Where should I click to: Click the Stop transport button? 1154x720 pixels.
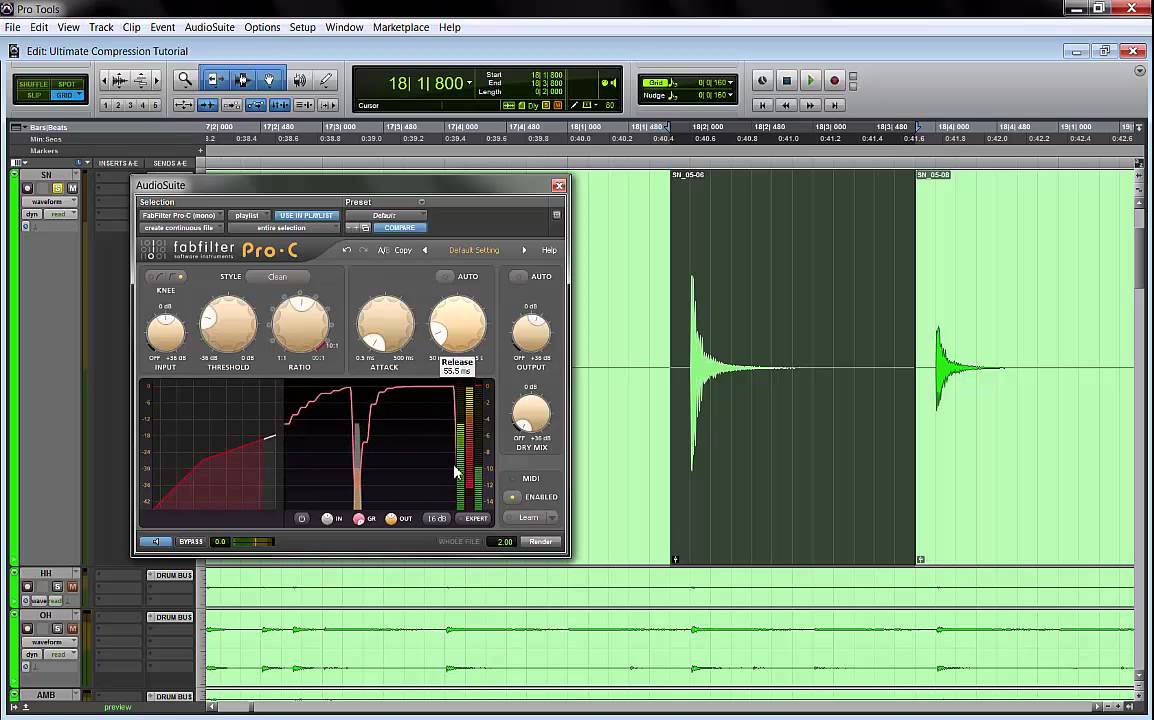point(786,80)
